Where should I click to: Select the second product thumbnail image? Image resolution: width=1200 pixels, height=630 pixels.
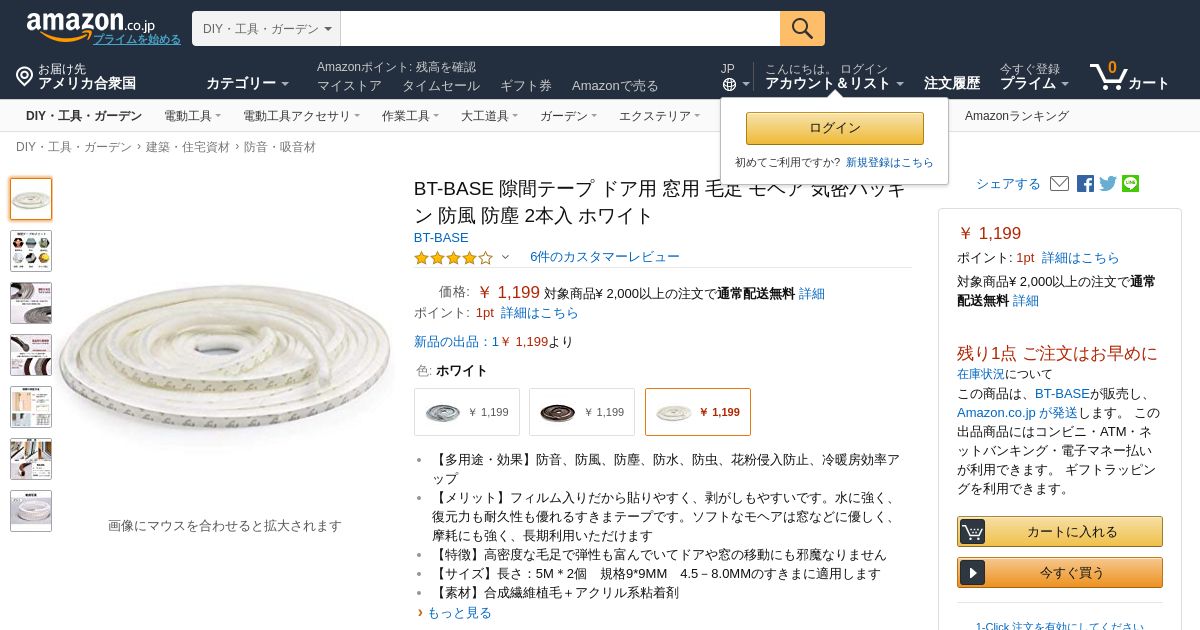[x=31, y=251]
